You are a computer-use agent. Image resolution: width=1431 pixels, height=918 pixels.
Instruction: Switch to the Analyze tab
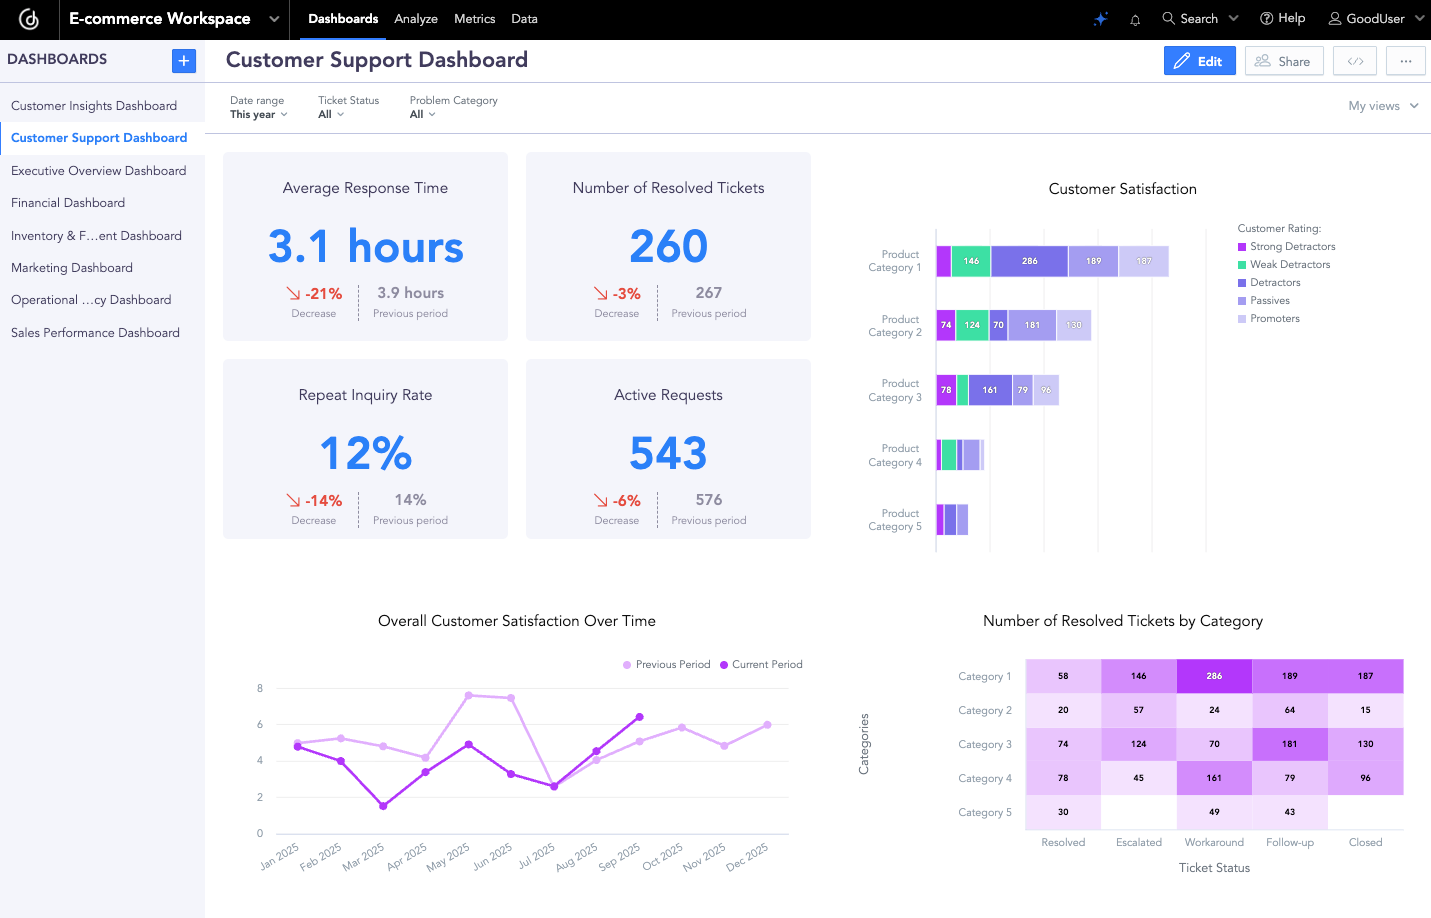pyautogui.click(x=415, y=19)
